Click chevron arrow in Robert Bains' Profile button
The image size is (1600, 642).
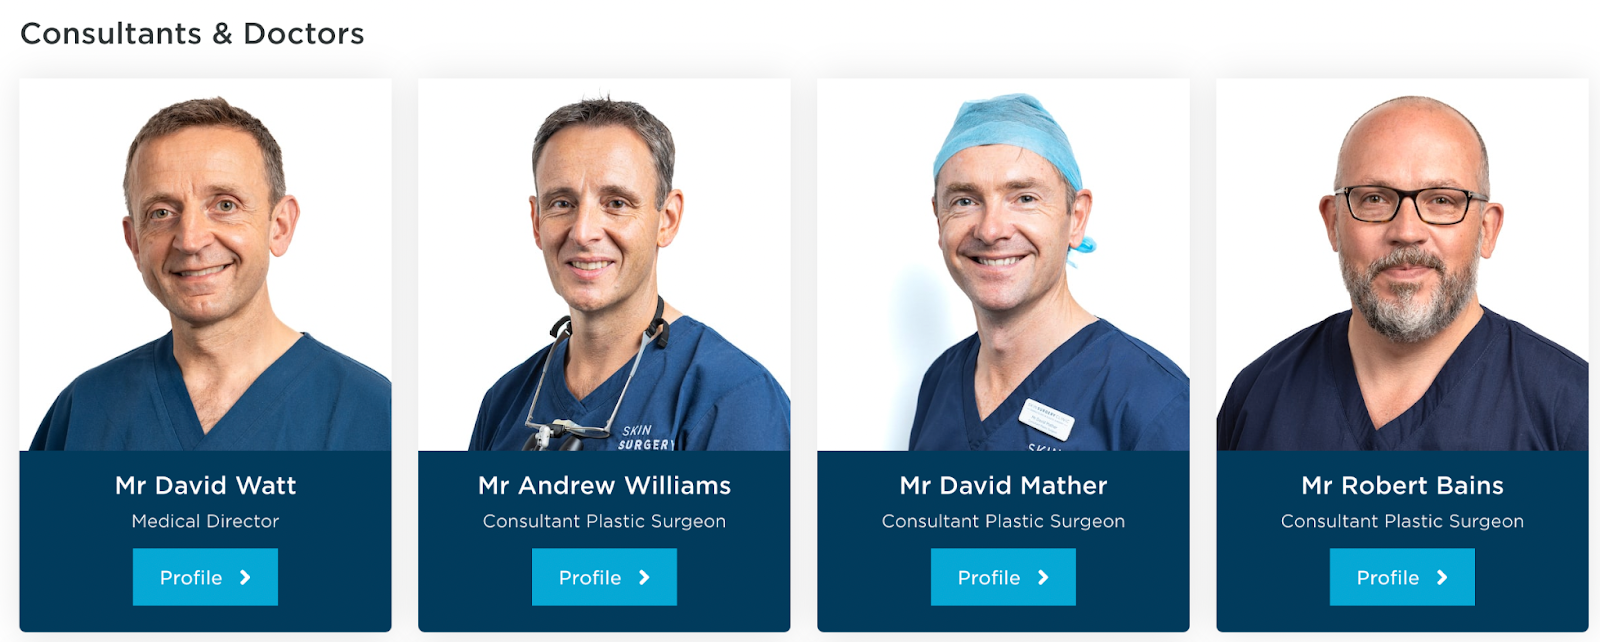coord(1442,577)
